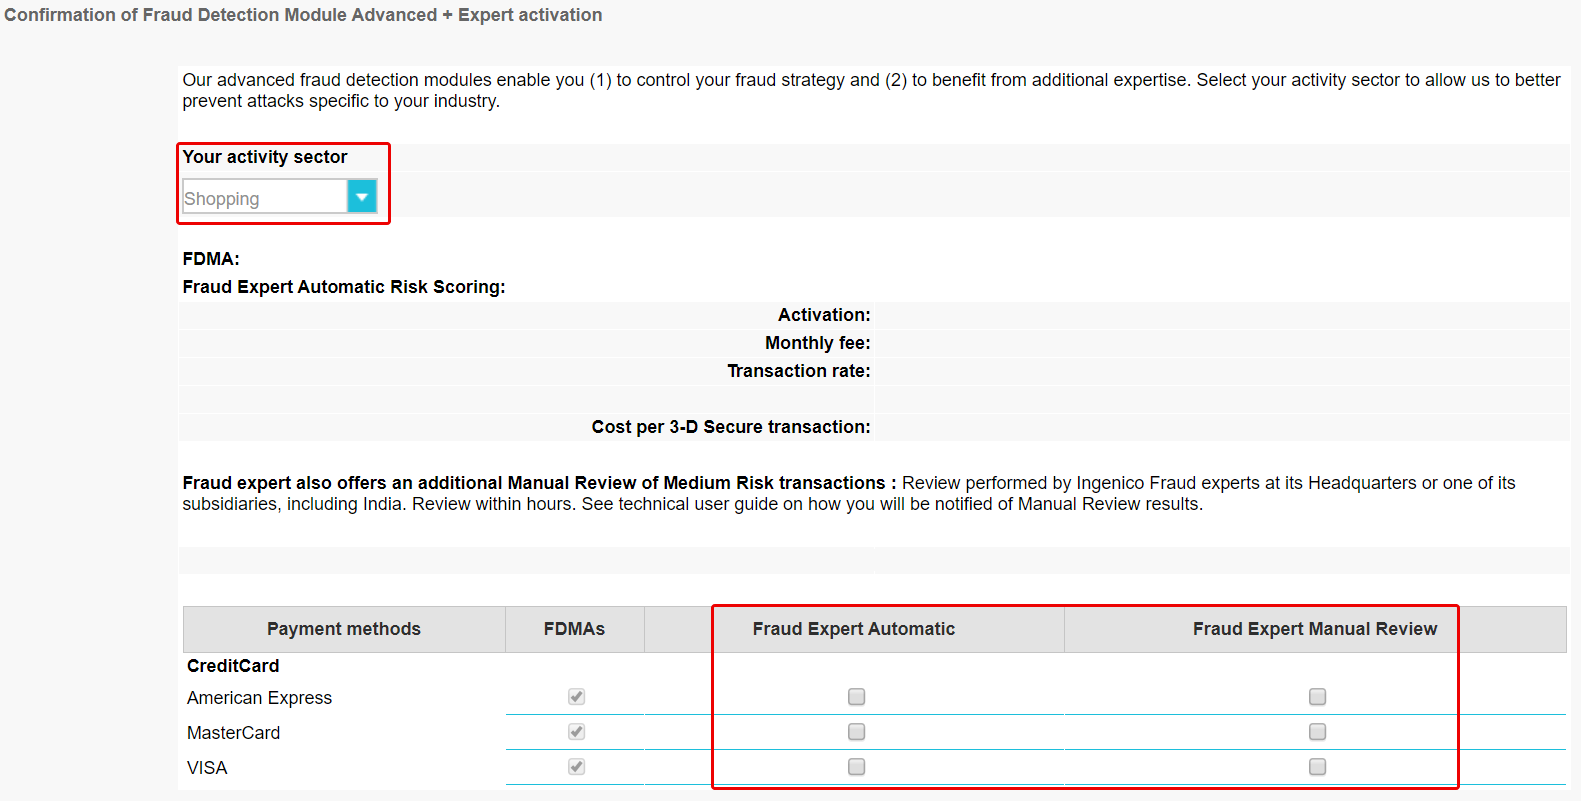Click the FDMAs checkbox for VISA
This screenshot has width=1581, height=801.
click(576, 767)
